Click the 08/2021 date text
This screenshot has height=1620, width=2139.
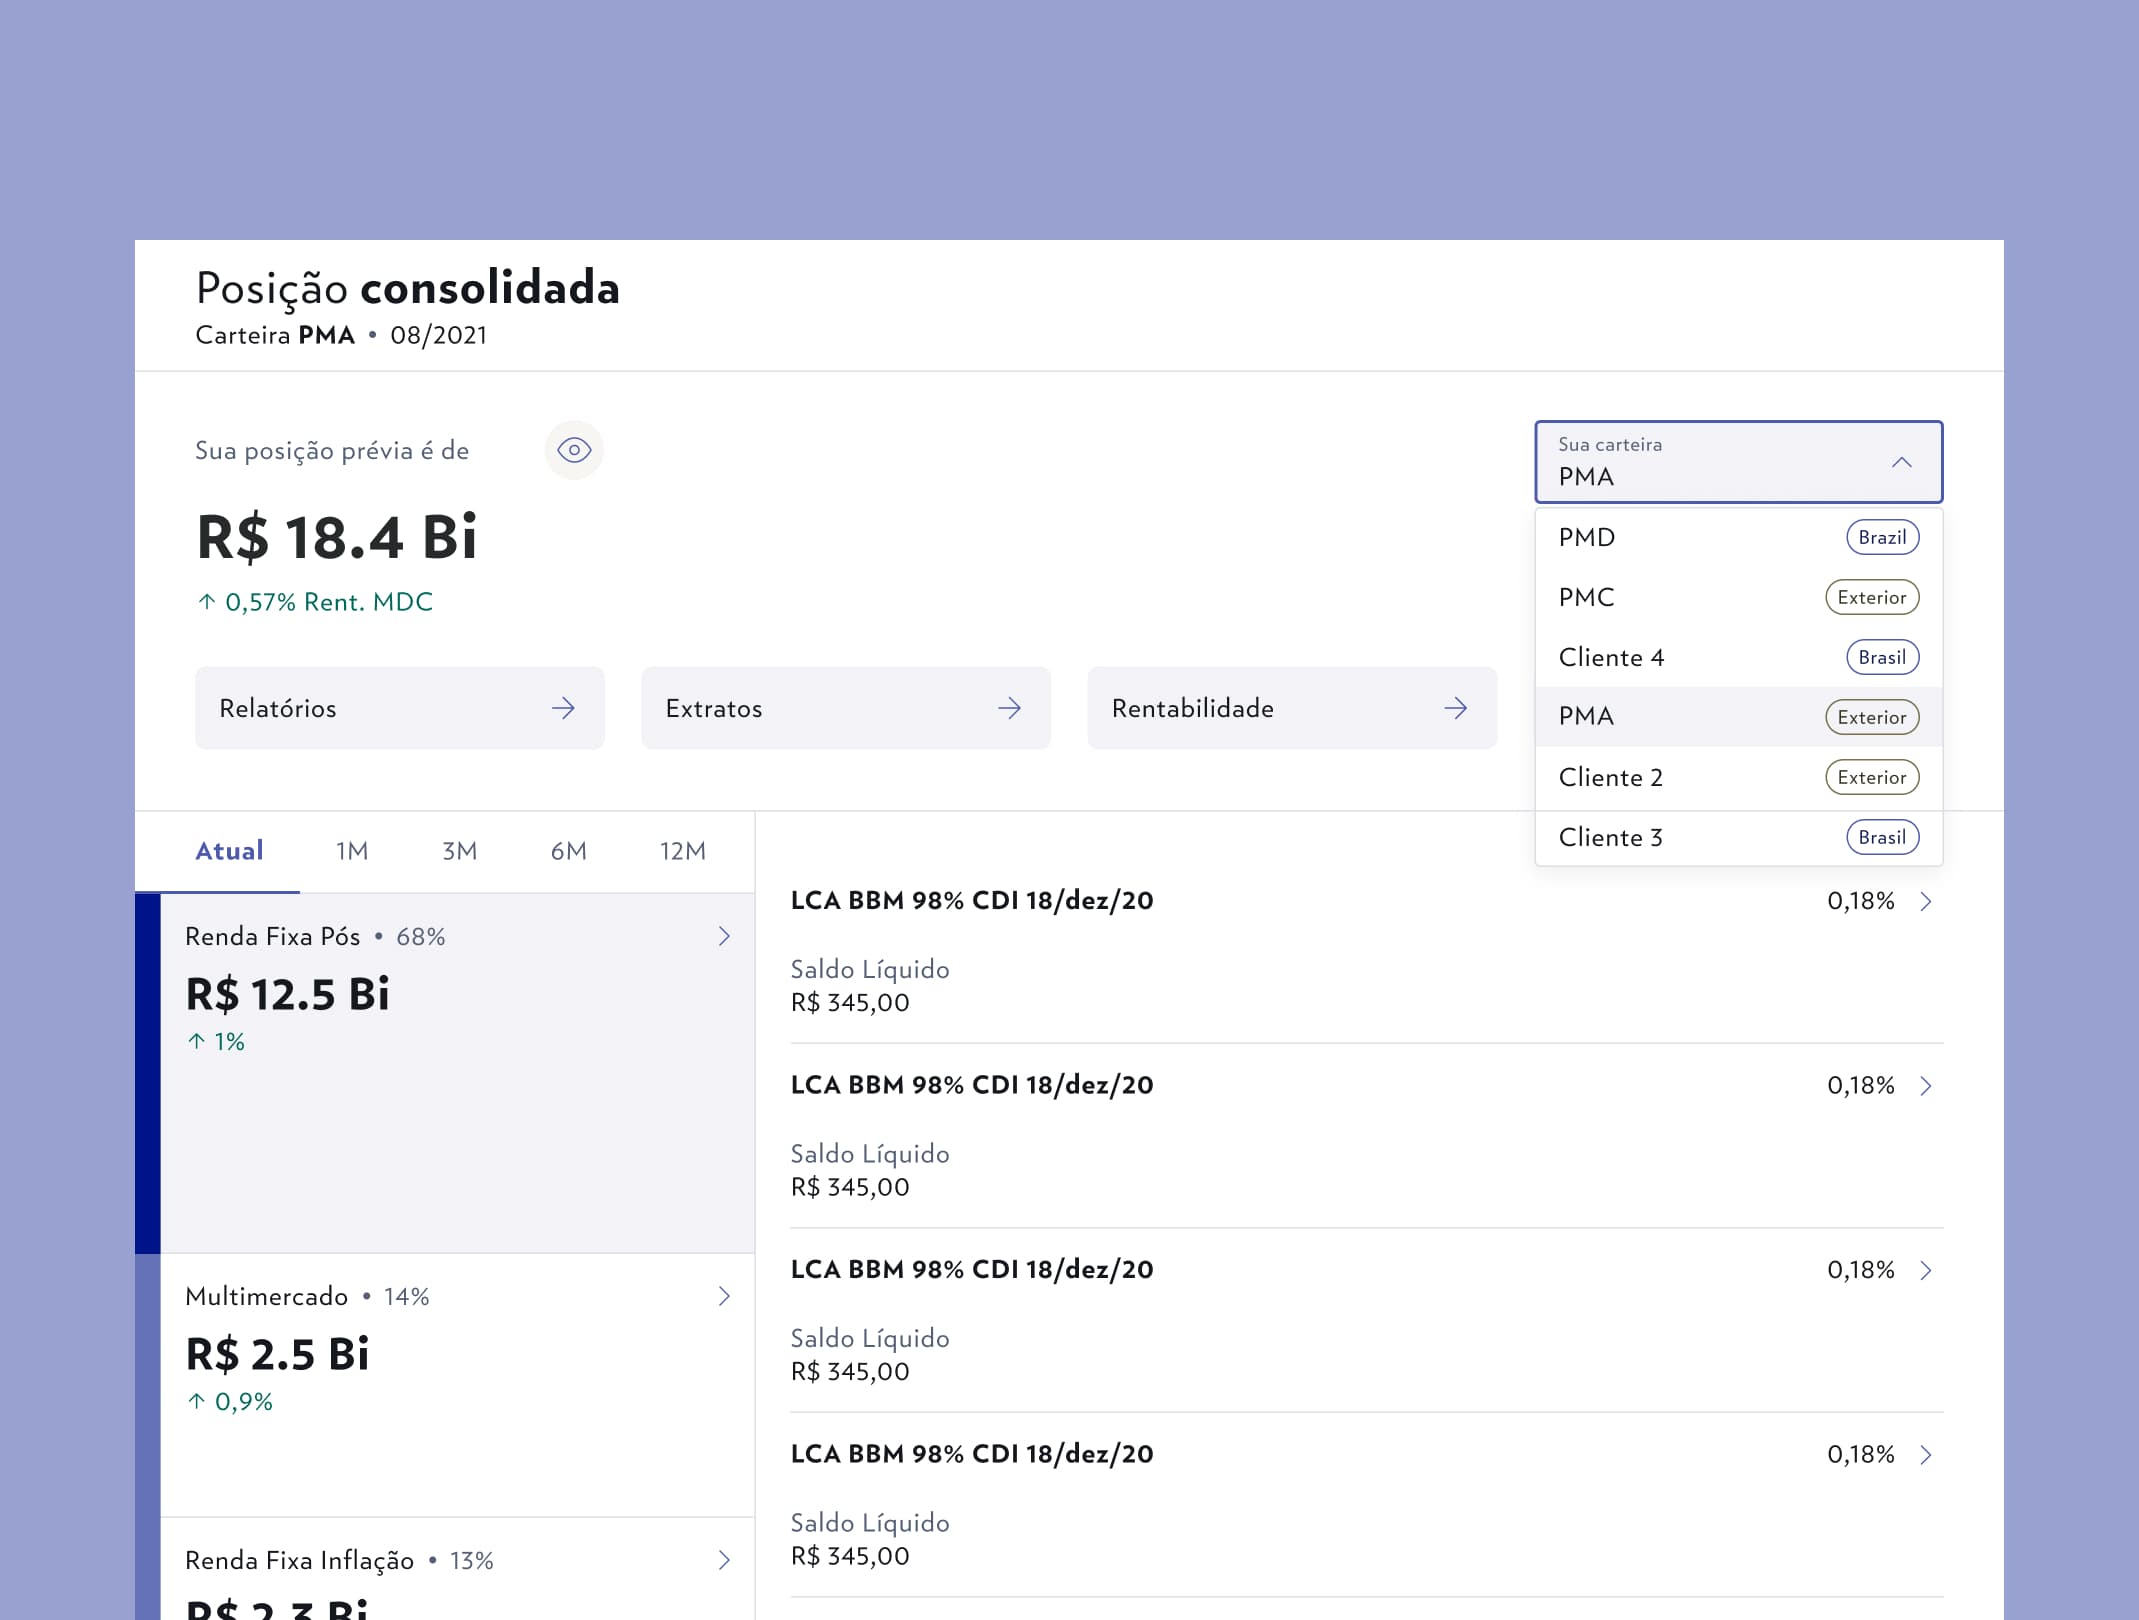tap(439, 335)
